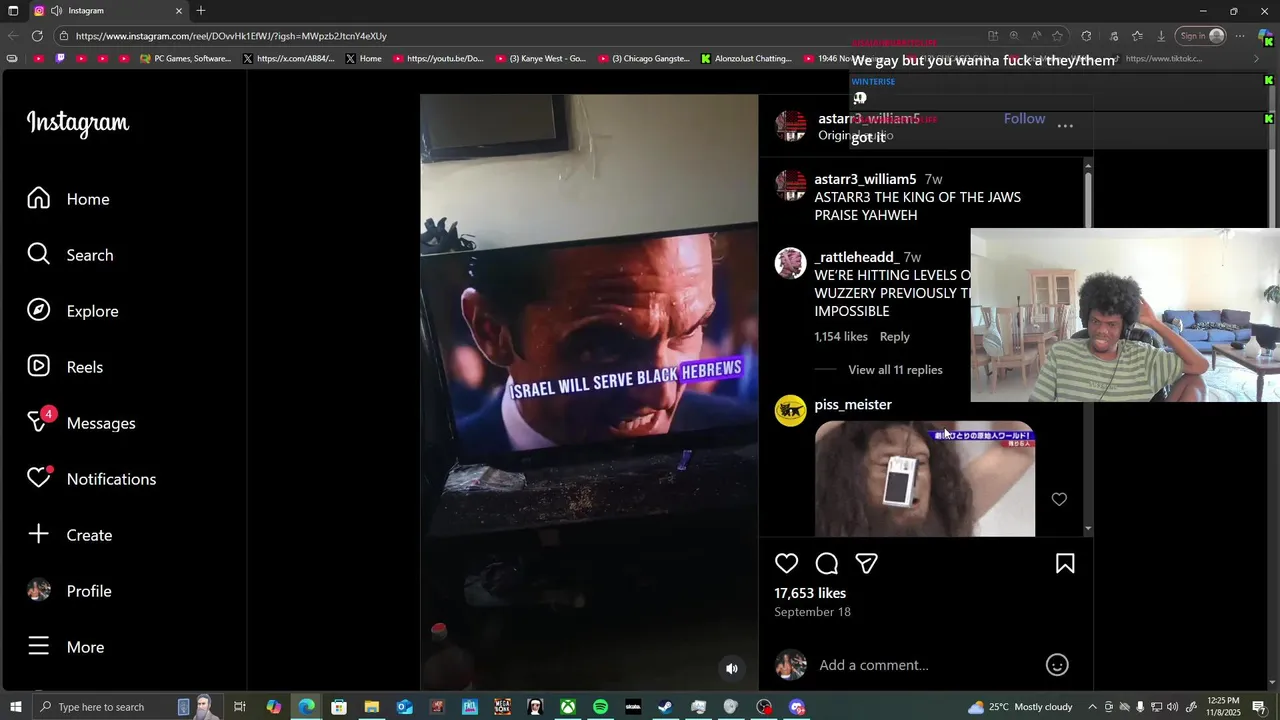Image resolution: width=1280 pixels, height=720 pixels.
Task: Open the three-dot options for the post
Action: [1065, 126]
